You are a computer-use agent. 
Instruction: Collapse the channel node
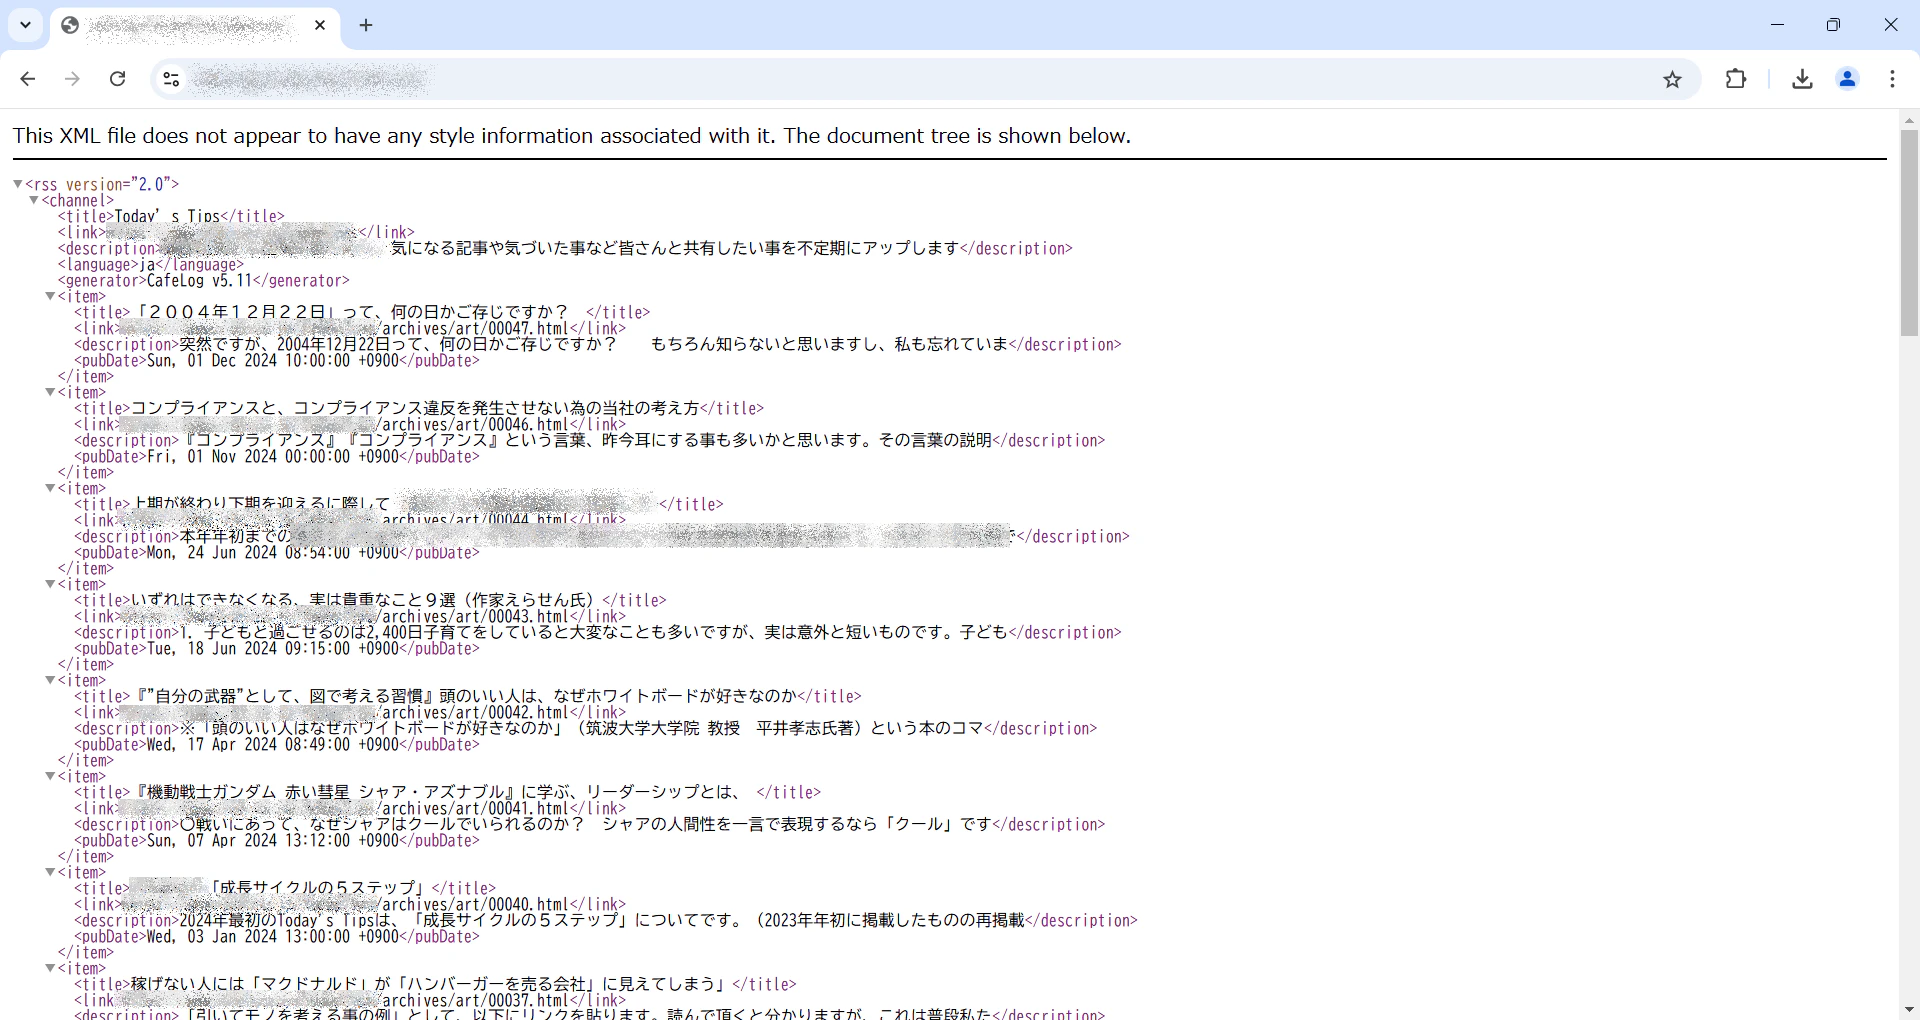34,200
